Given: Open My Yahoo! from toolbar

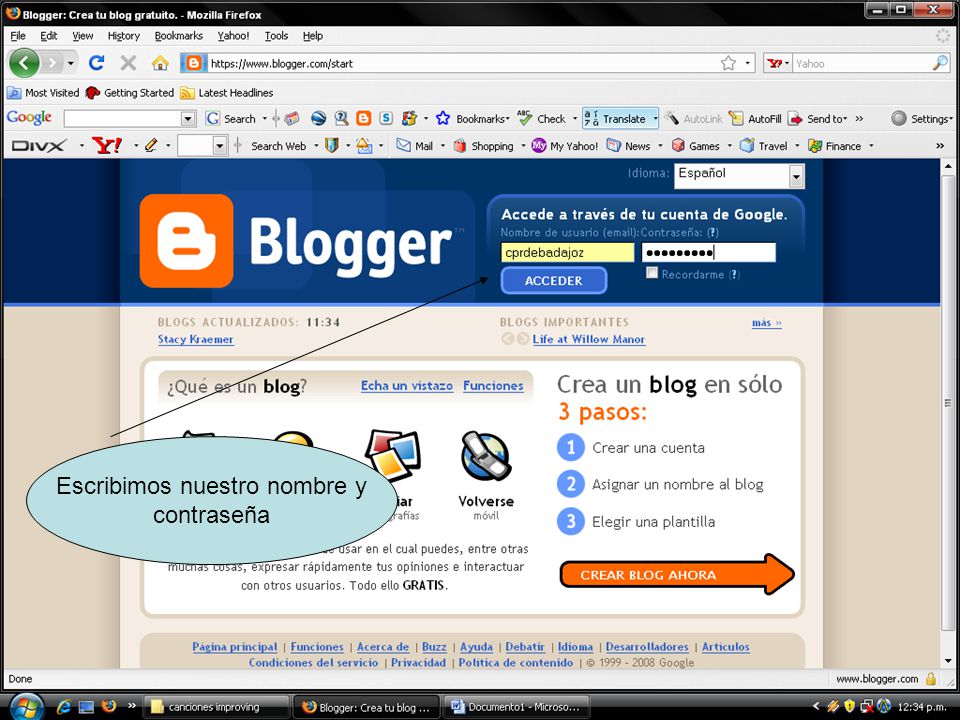Looking at the screenshot, I should coord(564,146).
